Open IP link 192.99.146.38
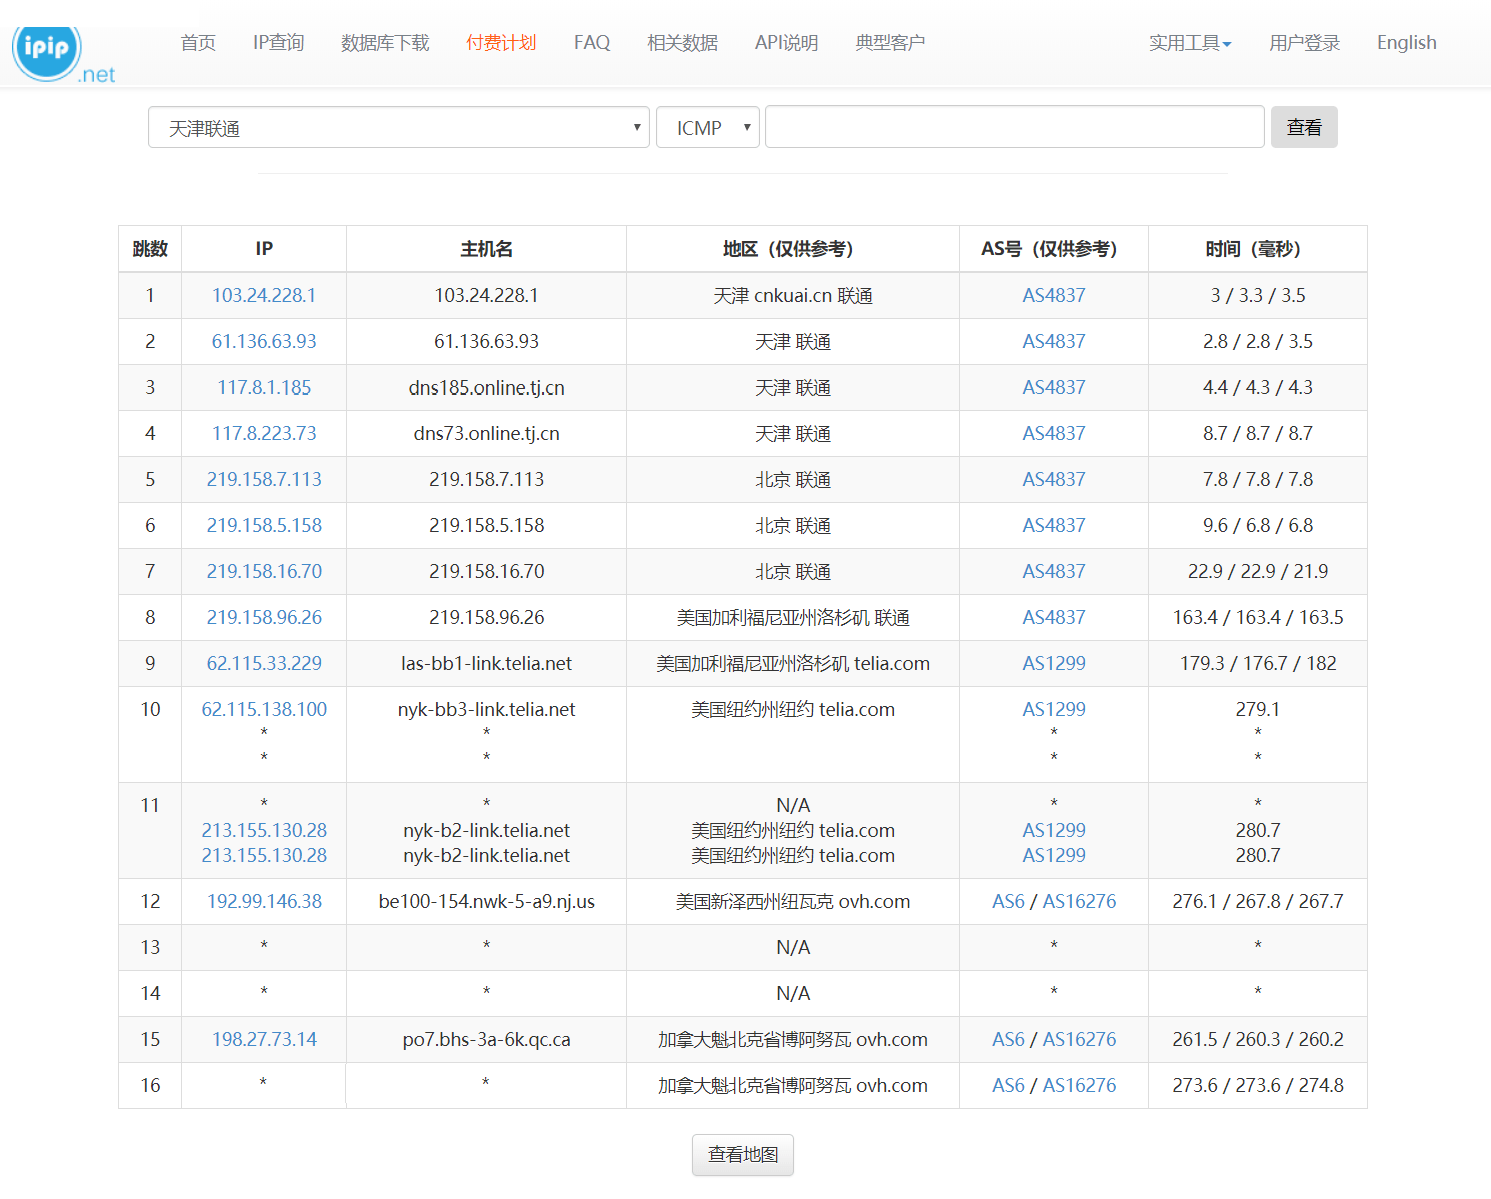This screenshot has height=1199, width=1491. click(x=264, y=902)
